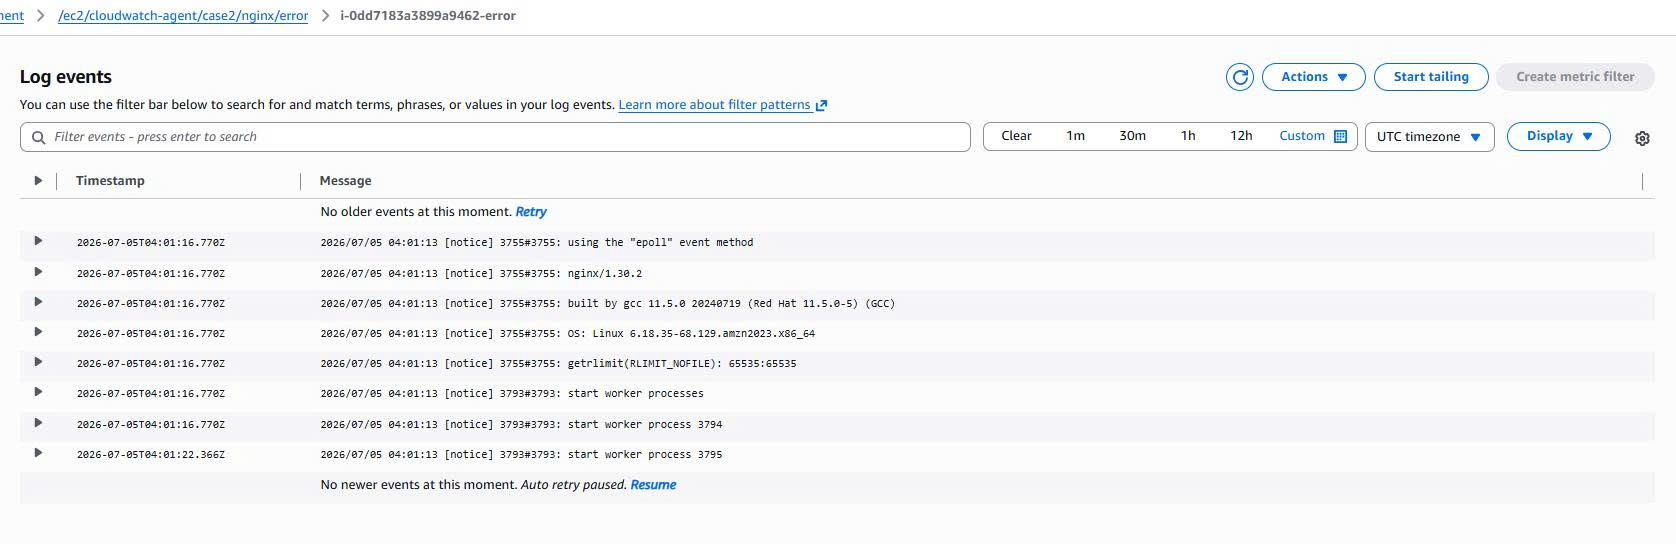This screenshot has height=544, width=1676.
Task: Select the message 'getrlimit(RLIMIT_NOFILE): 65535:65535'
Action: click(558, 364)
